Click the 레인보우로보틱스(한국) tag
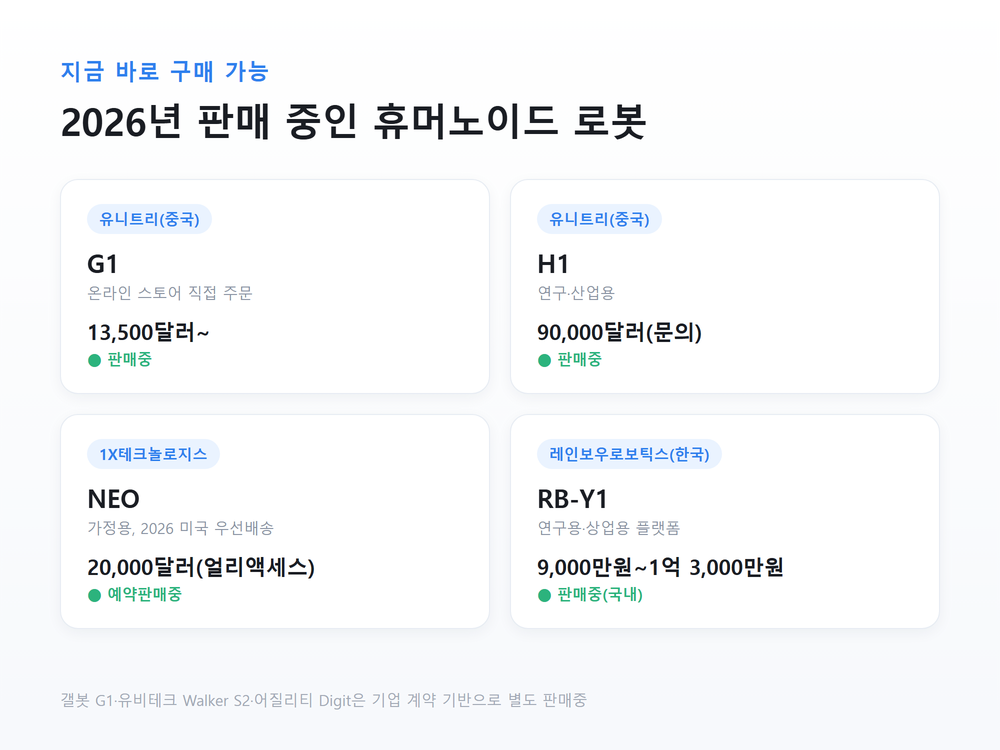The image size is (1000, 750). 629,454
